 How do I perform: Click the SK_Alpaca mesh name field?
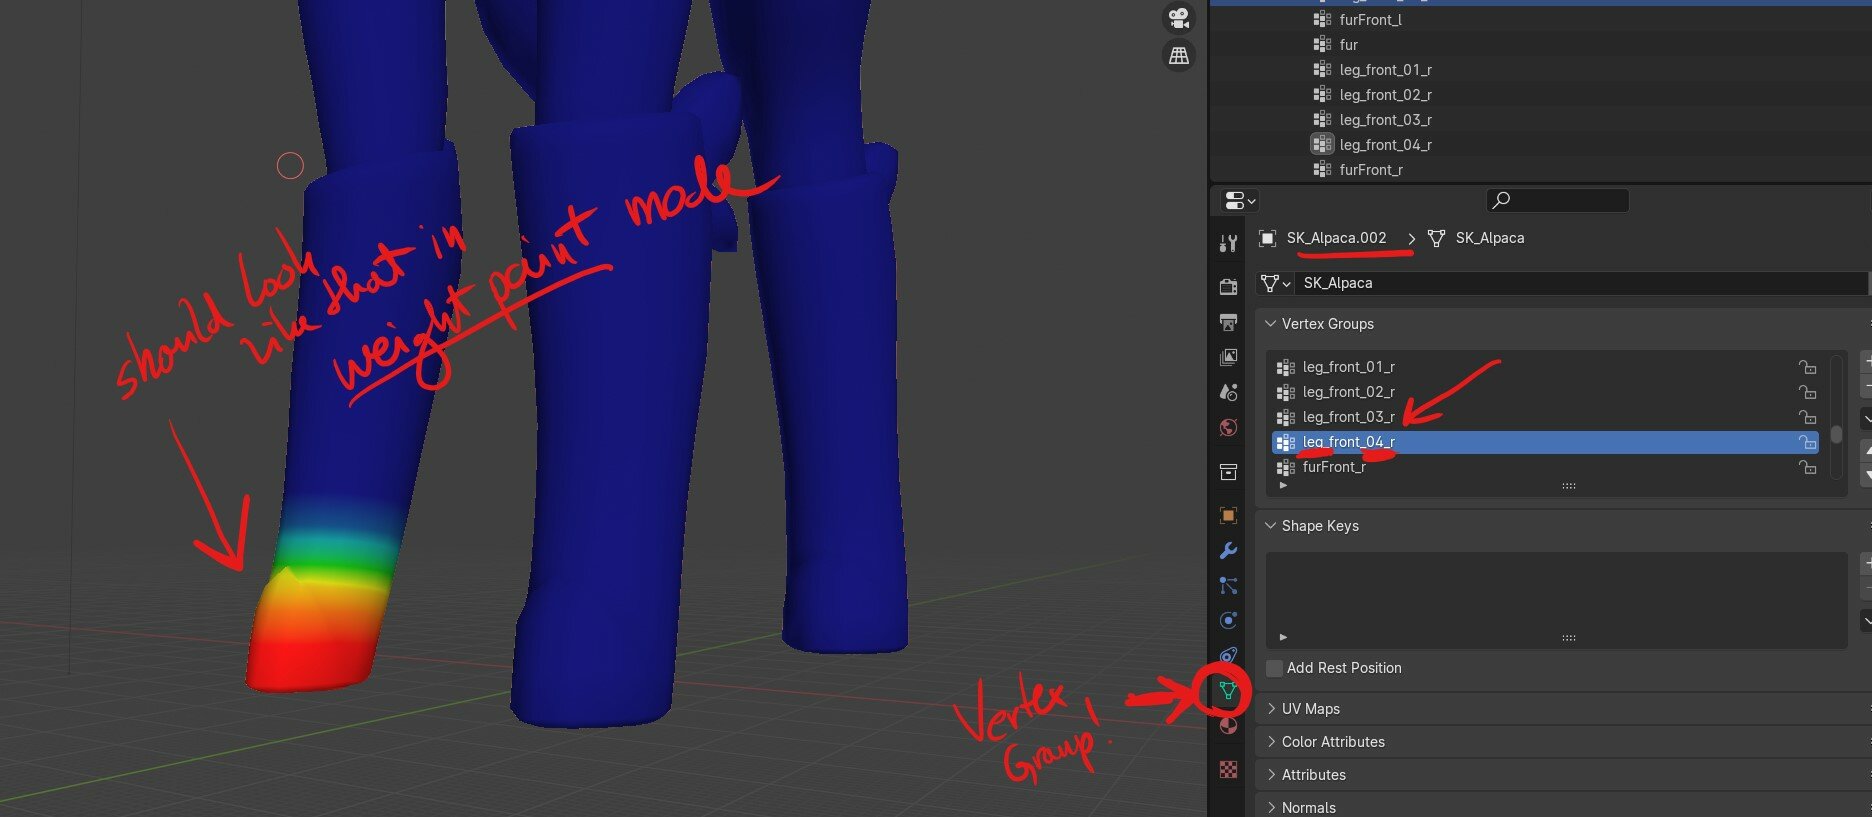point(1580,283)
